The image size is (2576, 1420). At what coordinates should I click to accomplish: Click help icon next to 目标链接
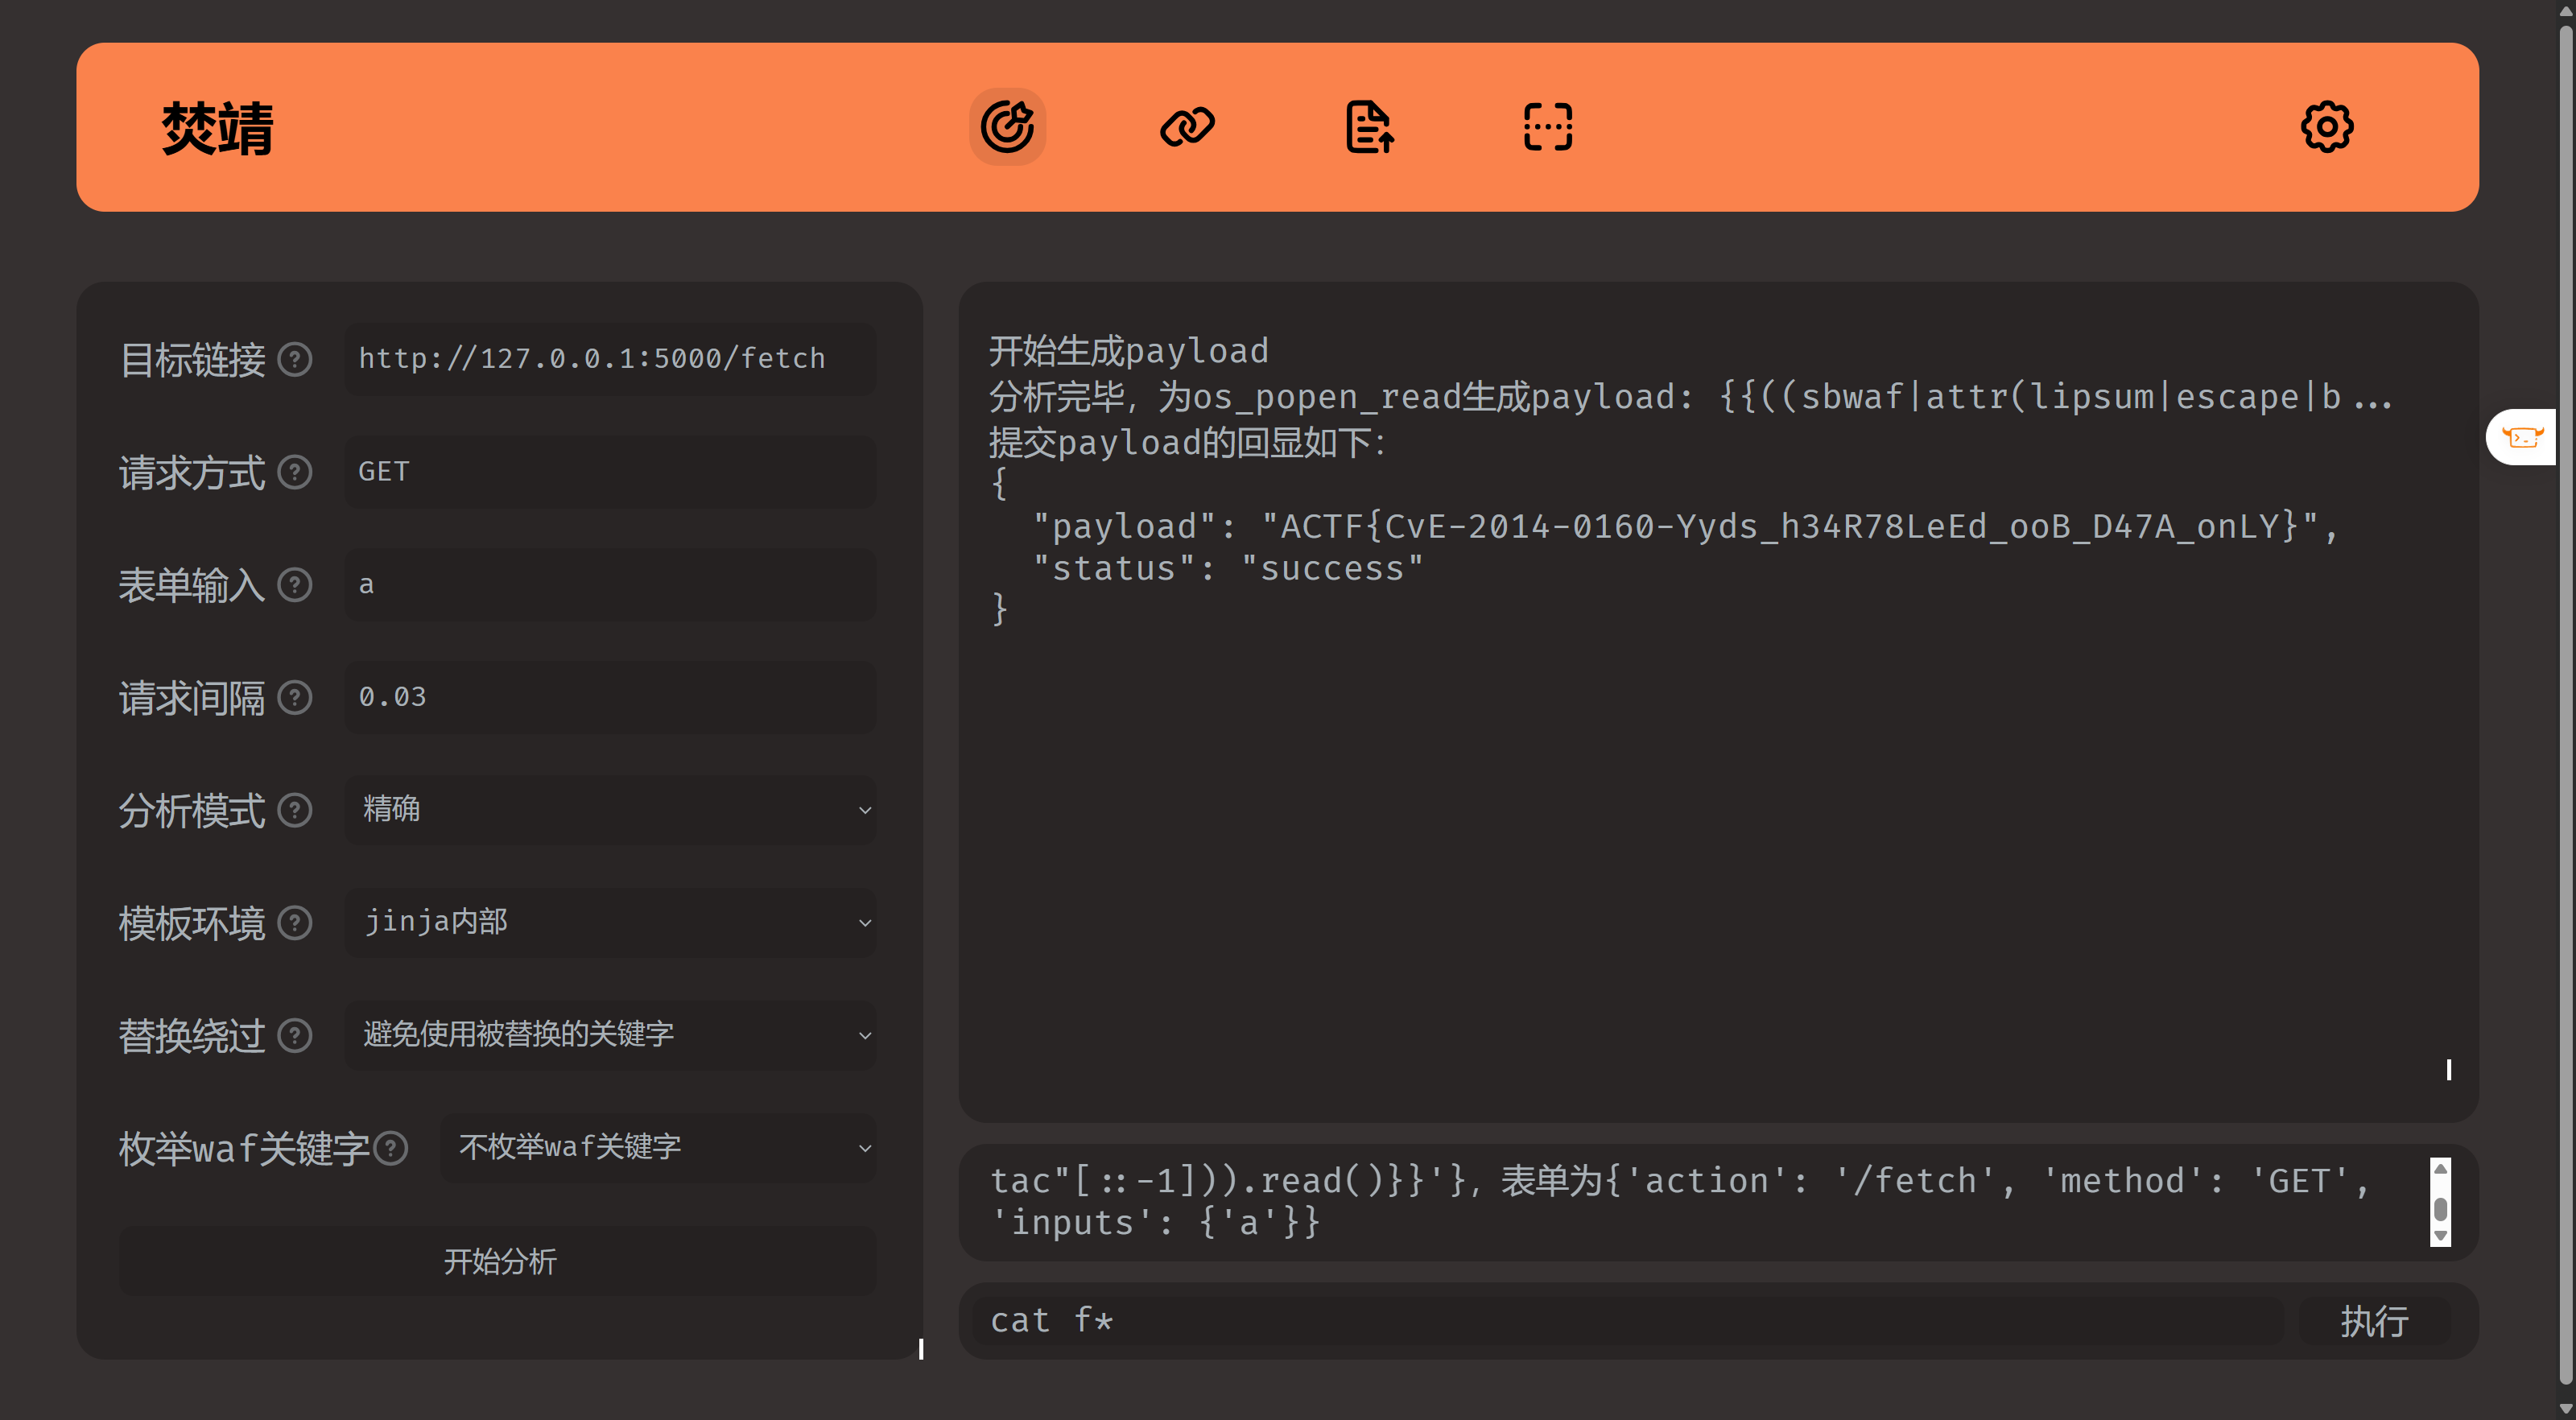click(295, 359)
